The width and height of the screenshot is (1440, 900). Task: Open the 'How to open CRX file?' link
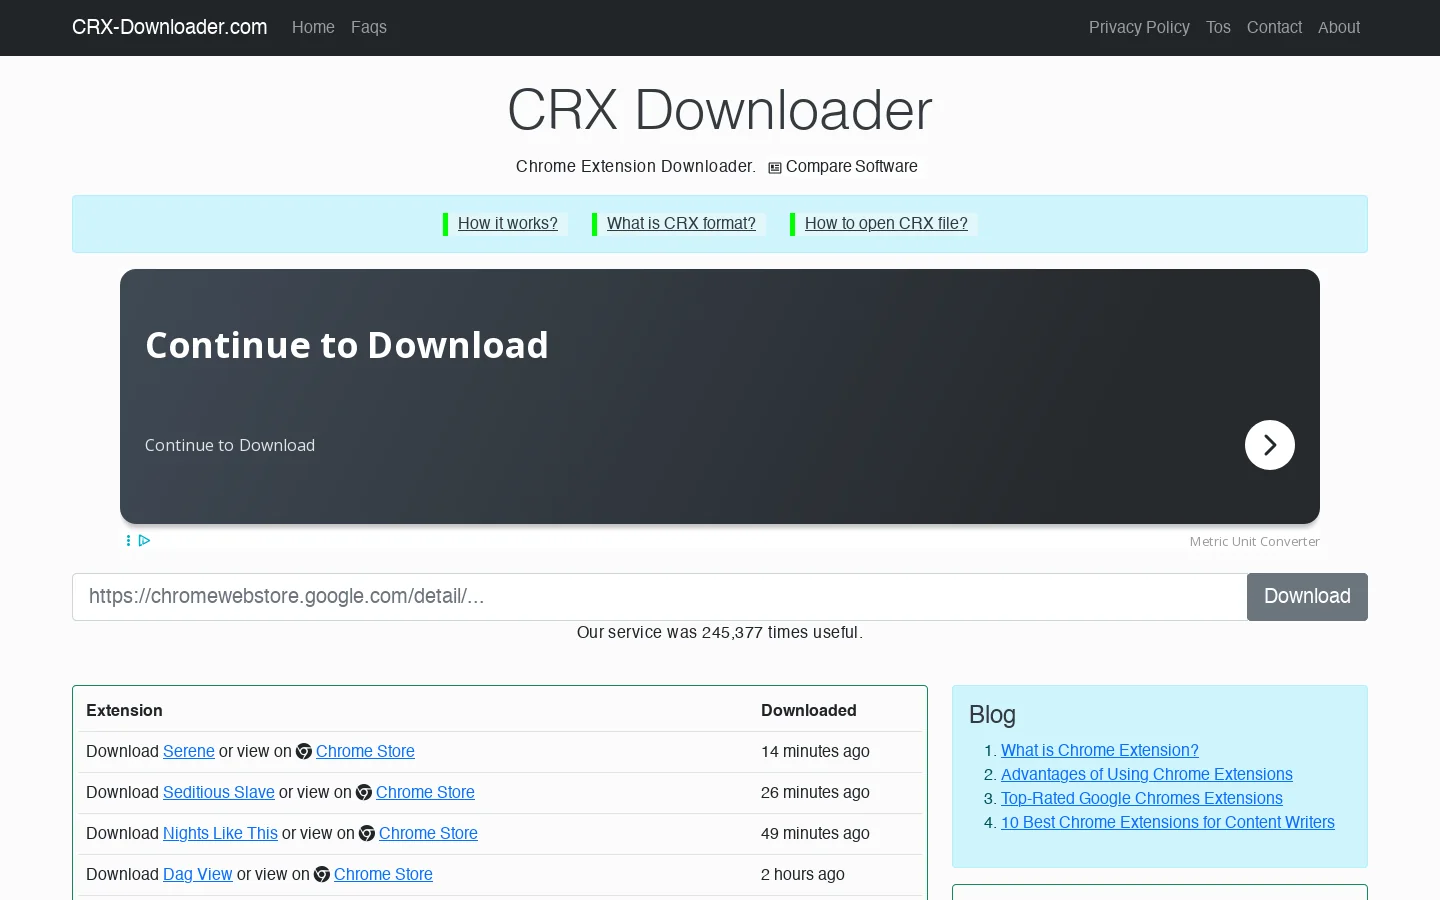pos(886,223)
